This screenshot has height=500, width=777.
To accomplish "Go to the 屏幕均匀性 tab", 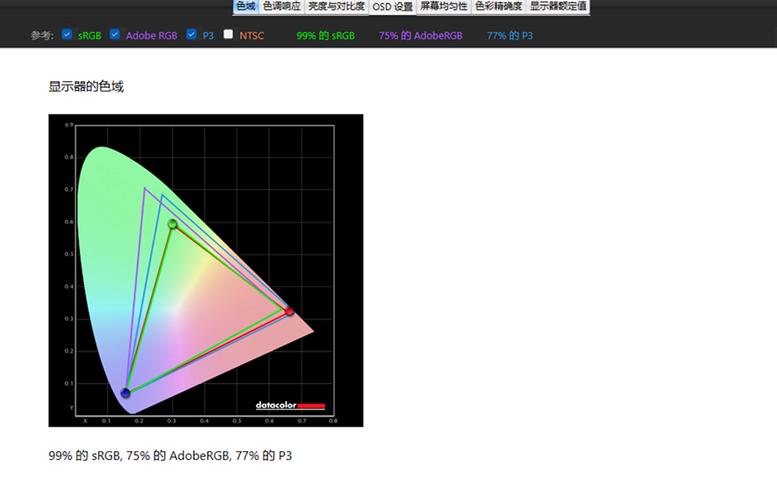I will click(x=444, y=6).
